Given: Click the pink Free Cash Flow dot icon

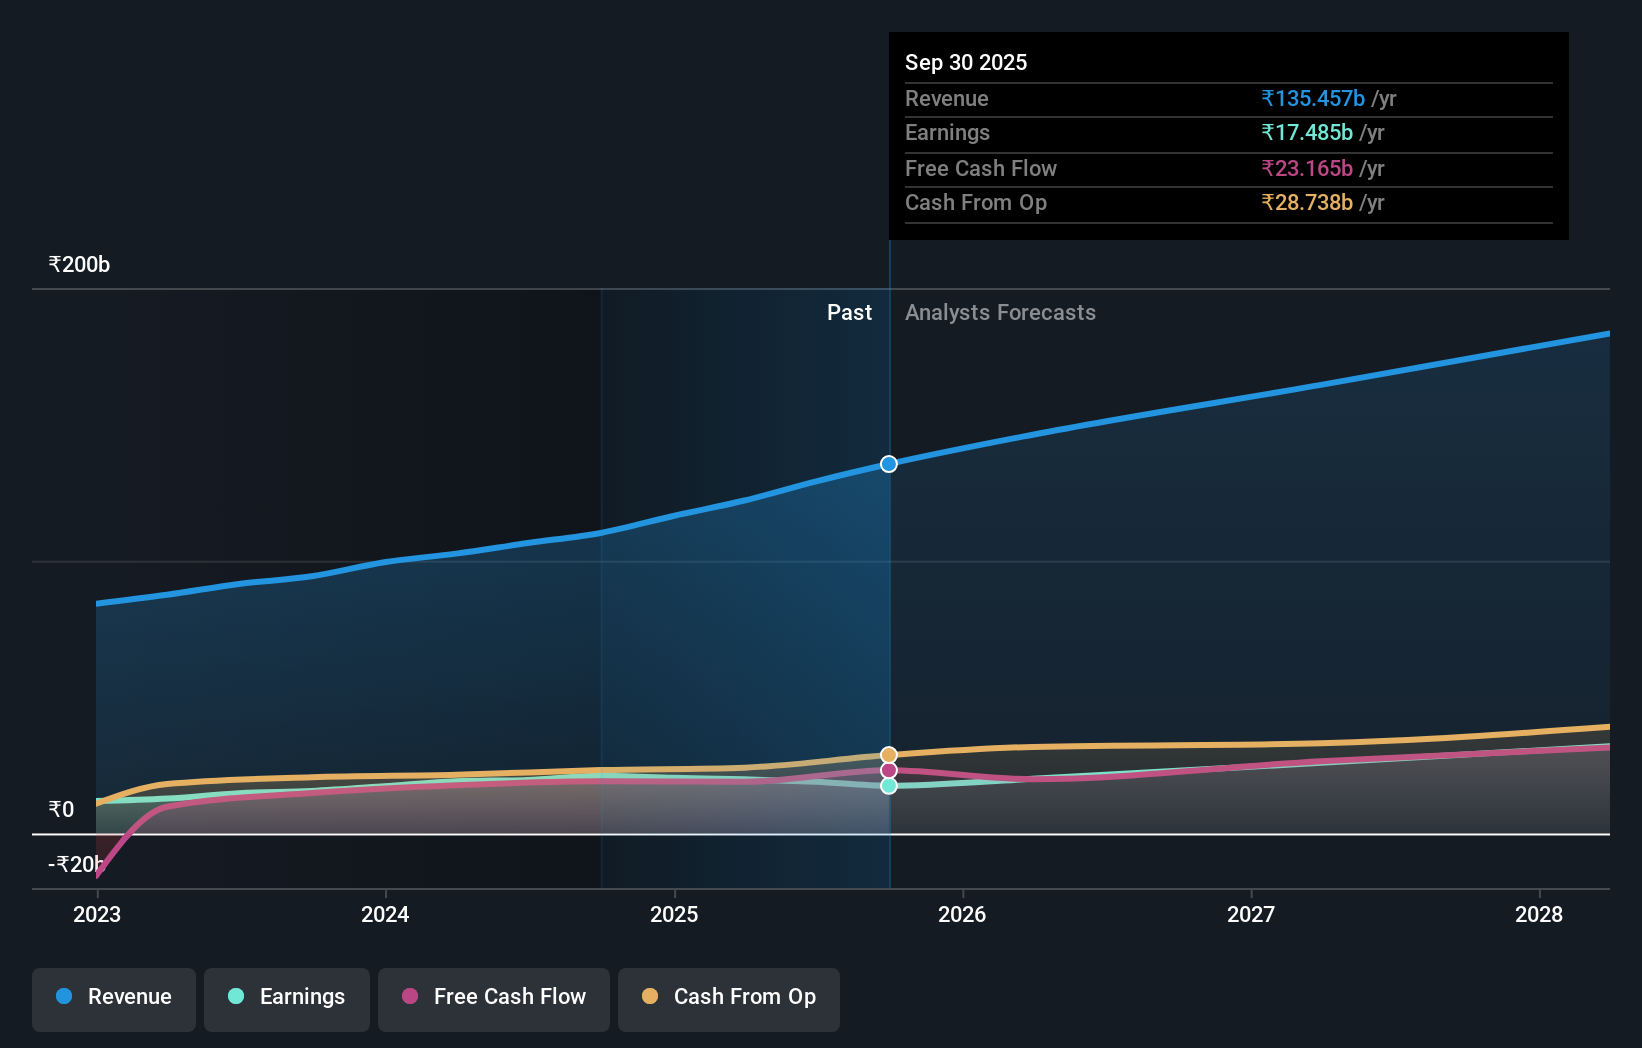Looking at the screenshot, I should click(410, 997).
